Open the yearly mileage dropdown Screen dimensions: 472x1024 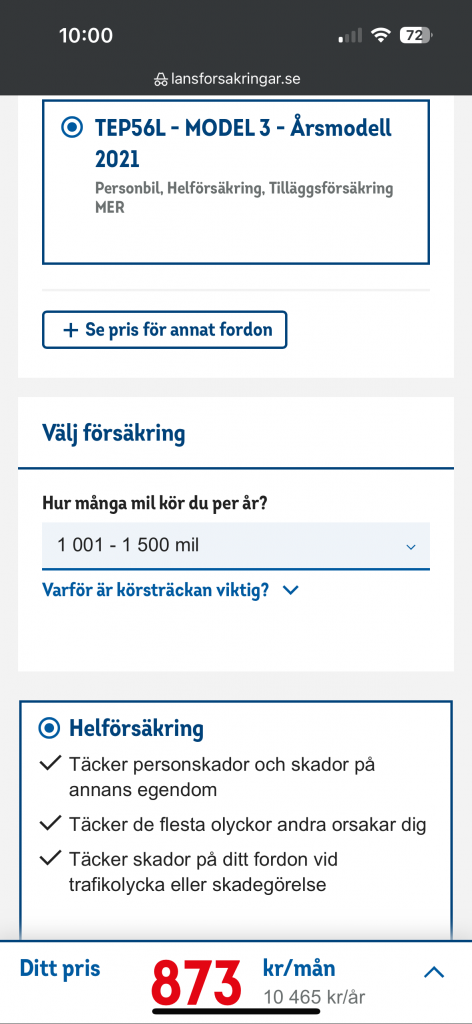click(x=236, y=545)
